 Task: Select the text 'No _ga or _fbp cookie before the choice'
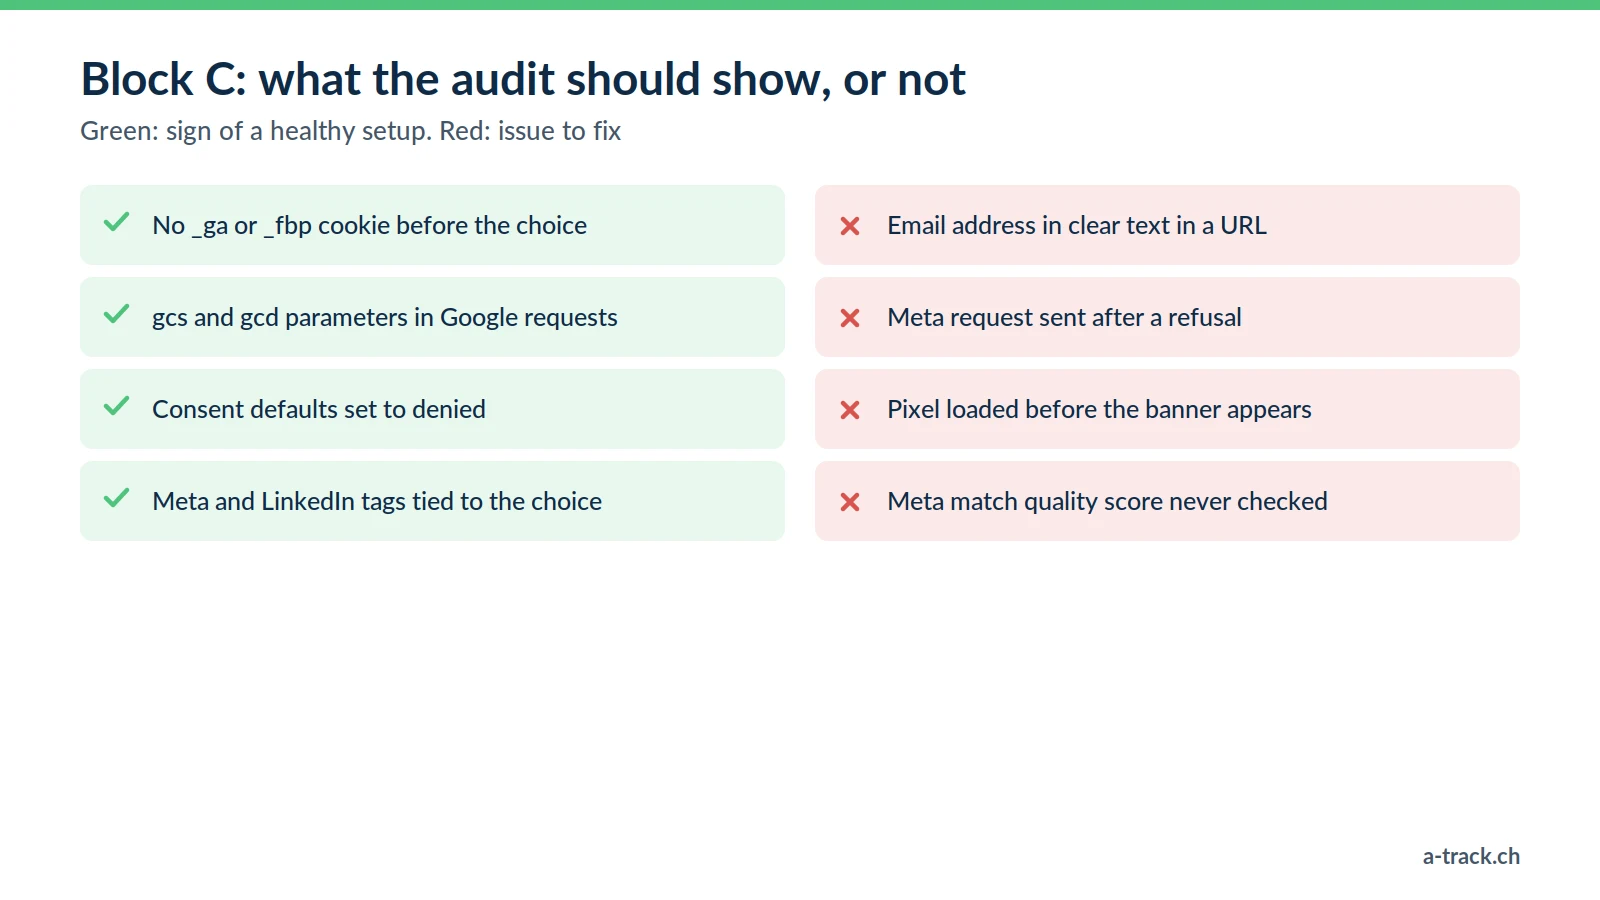[369, 226]
